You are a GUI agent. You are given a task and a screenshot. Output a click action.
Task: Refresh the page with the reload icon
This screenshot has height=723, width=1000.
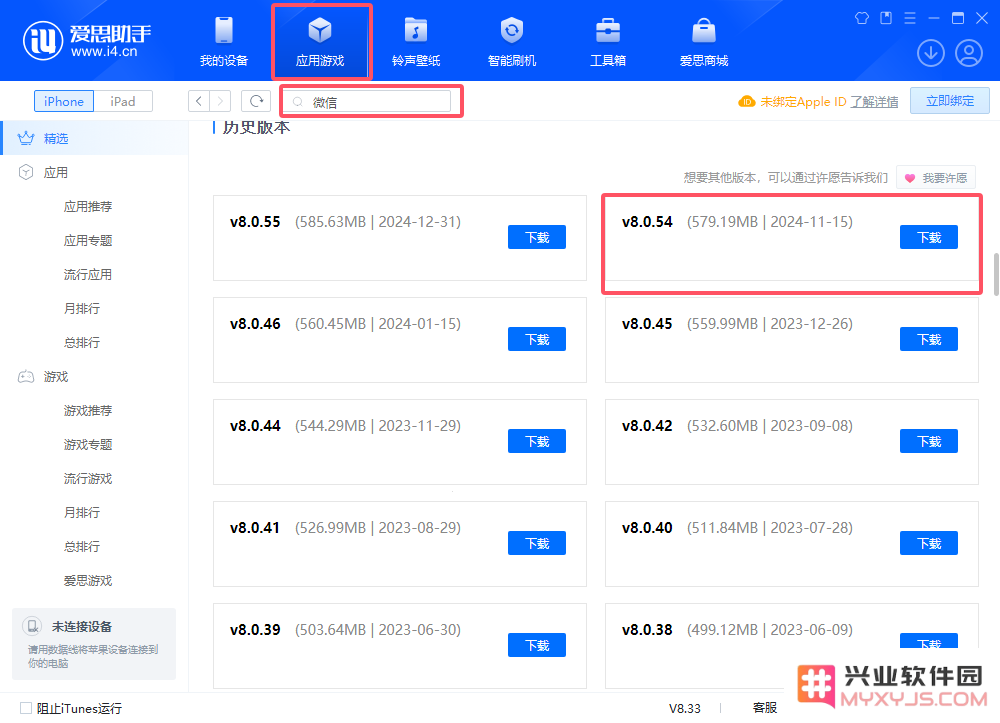[256, 101]
